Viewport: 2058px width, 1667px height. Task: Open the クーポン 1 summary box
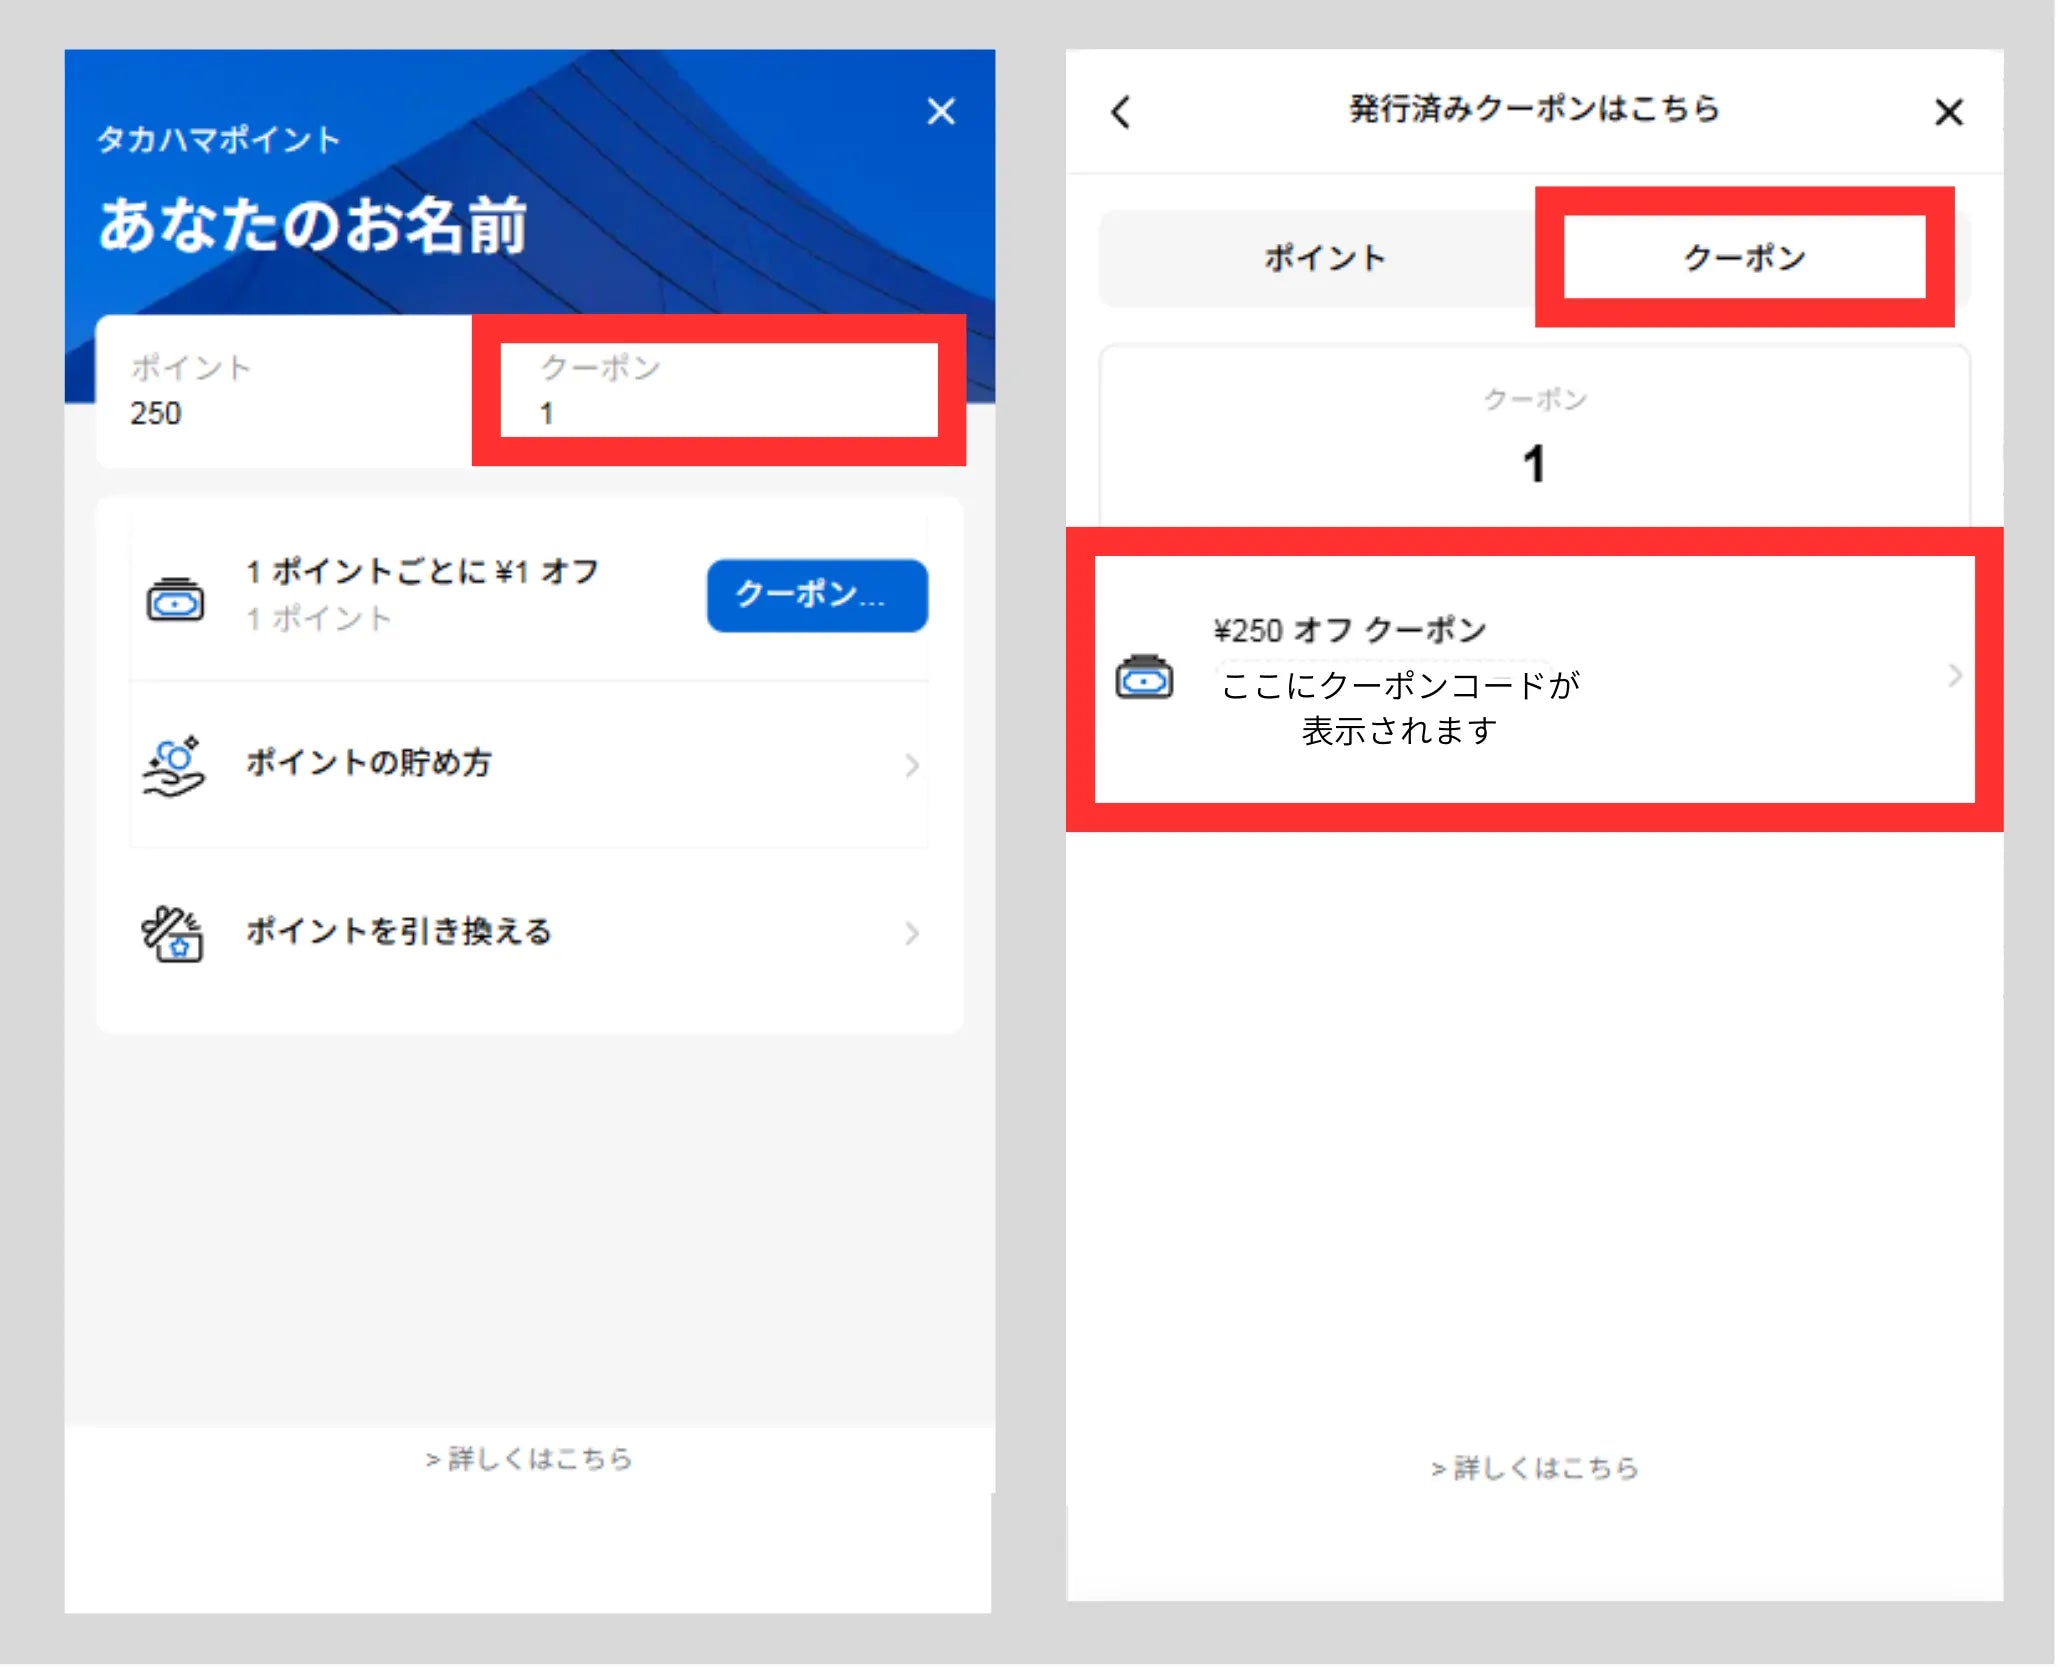point(718,391)
